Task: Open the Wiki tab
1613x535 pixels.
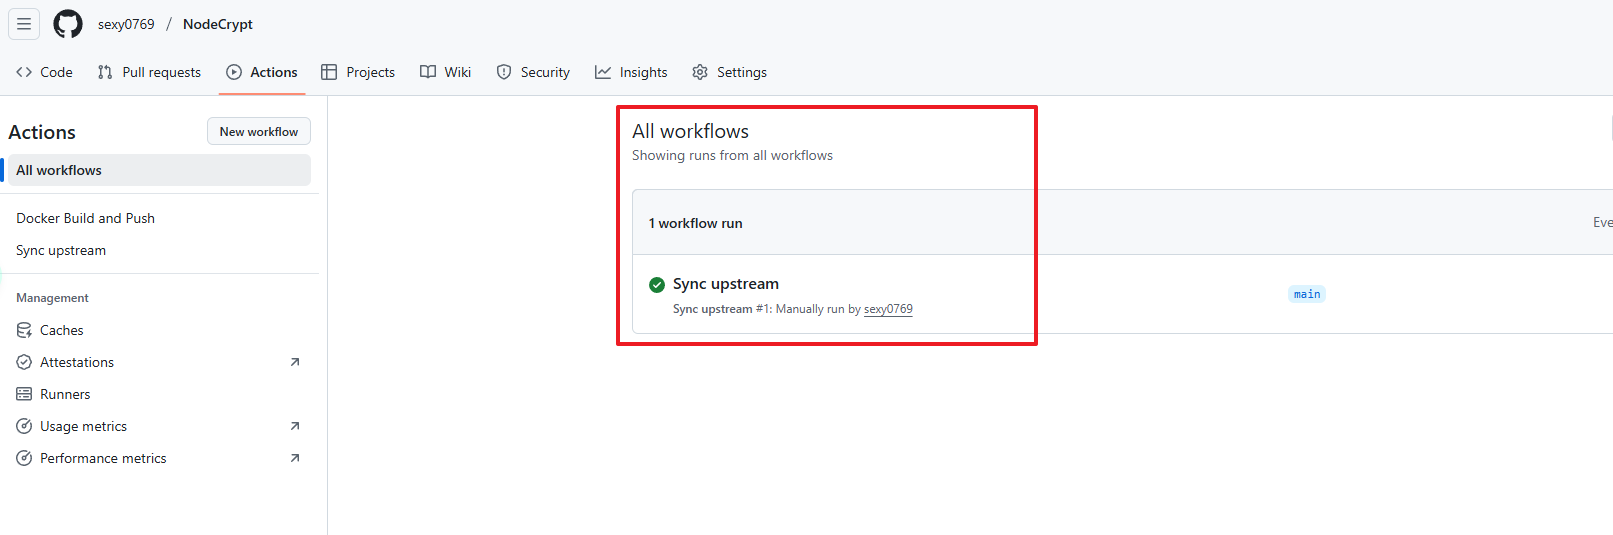Action: click(446, 72)
